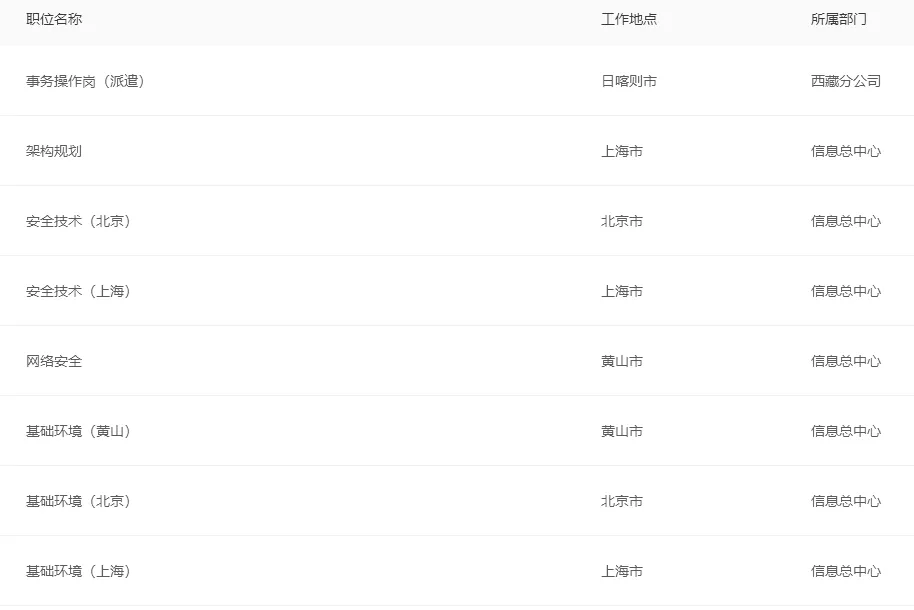Screen dimensions: 914x610
Task: Click the 西藏分公司 department cell
Action: pos(846,81)
